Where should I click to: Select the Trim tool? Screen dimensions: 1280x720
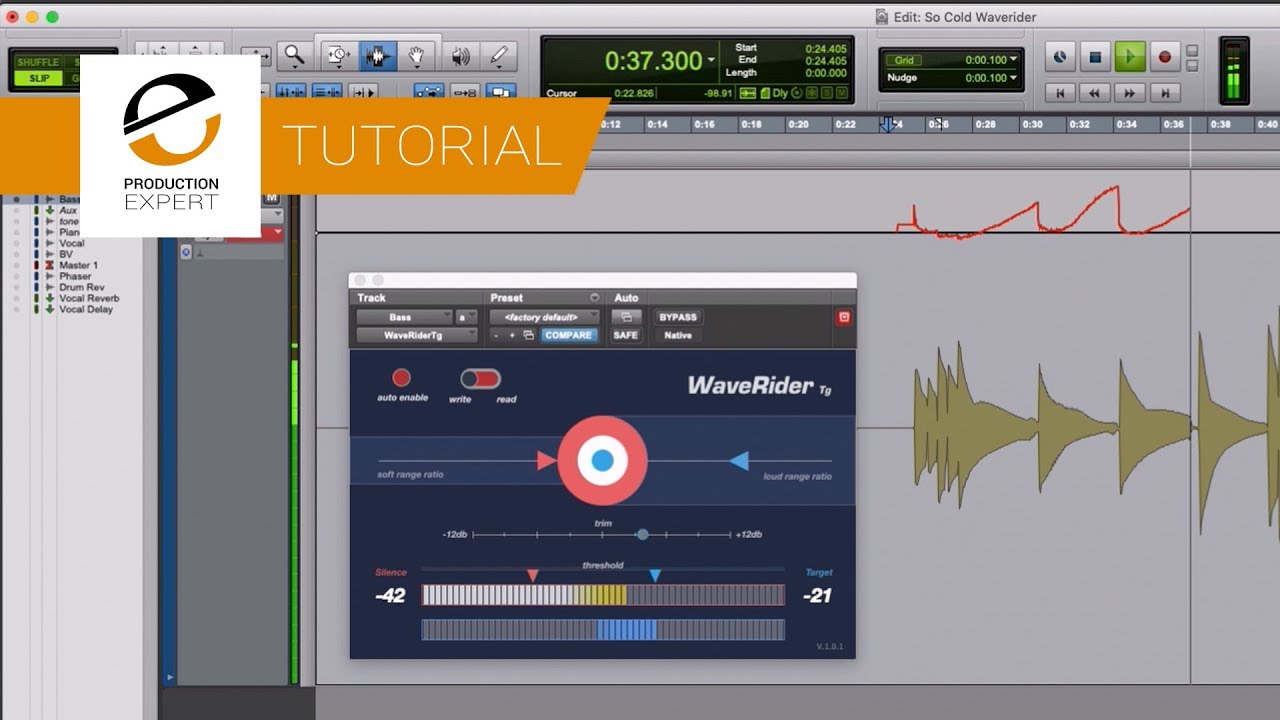tap(338, 55)
